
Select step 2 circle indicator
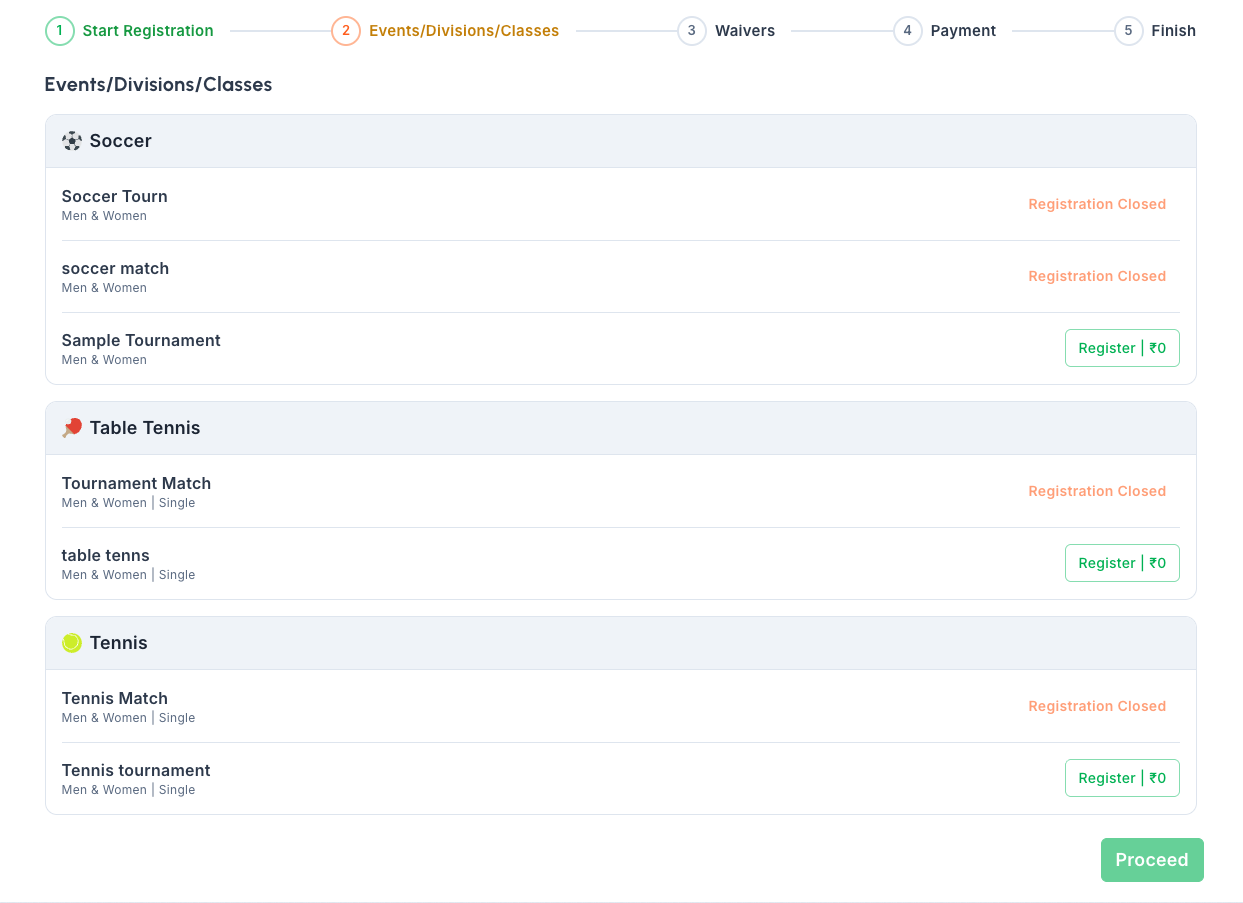tap(346, 31)
